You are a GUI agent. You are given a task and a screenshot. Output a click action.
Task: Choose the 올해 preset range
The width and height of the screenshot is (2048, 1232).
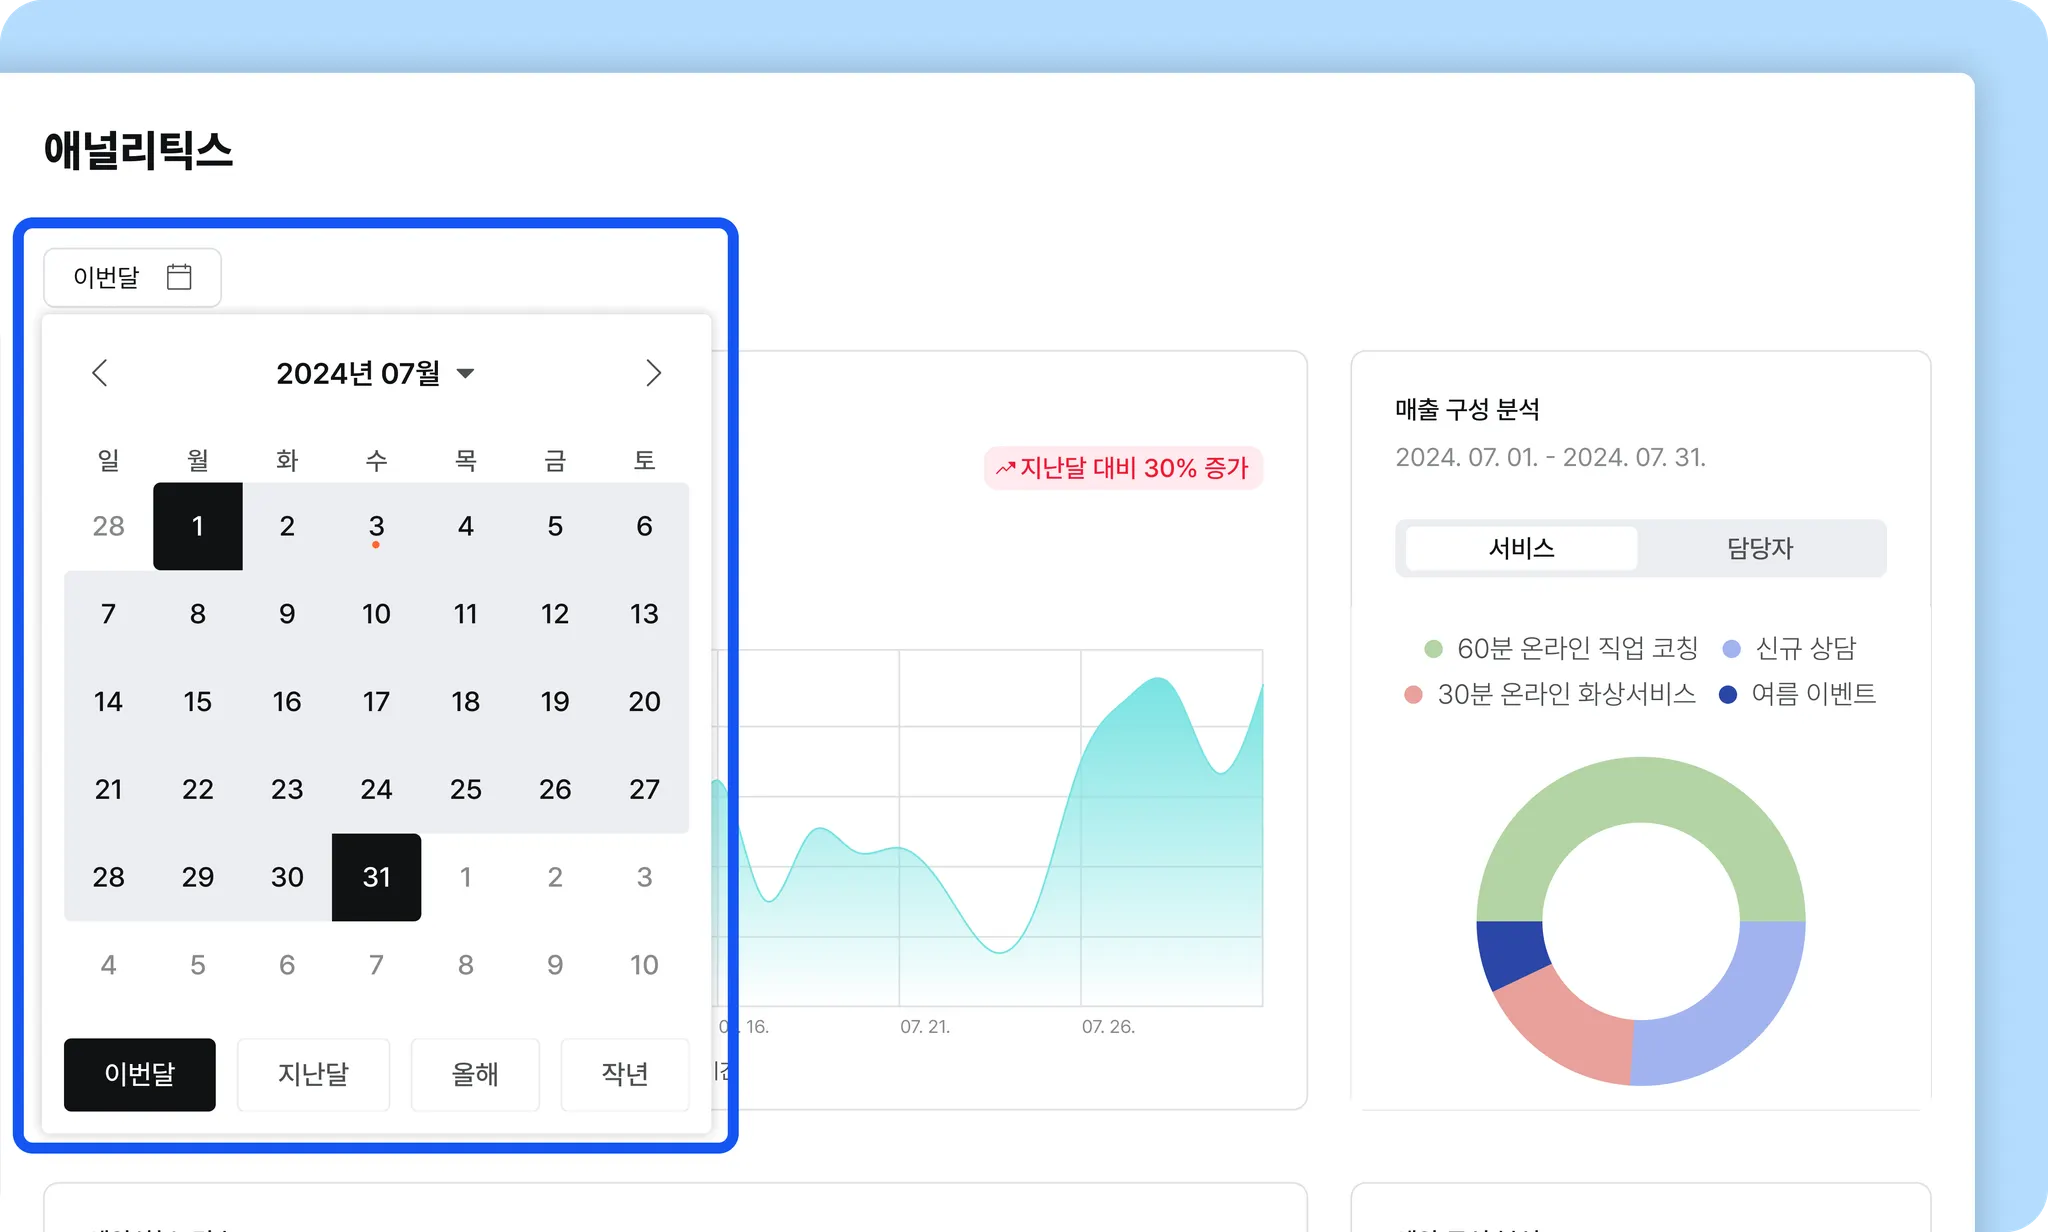click(475, 1074)
